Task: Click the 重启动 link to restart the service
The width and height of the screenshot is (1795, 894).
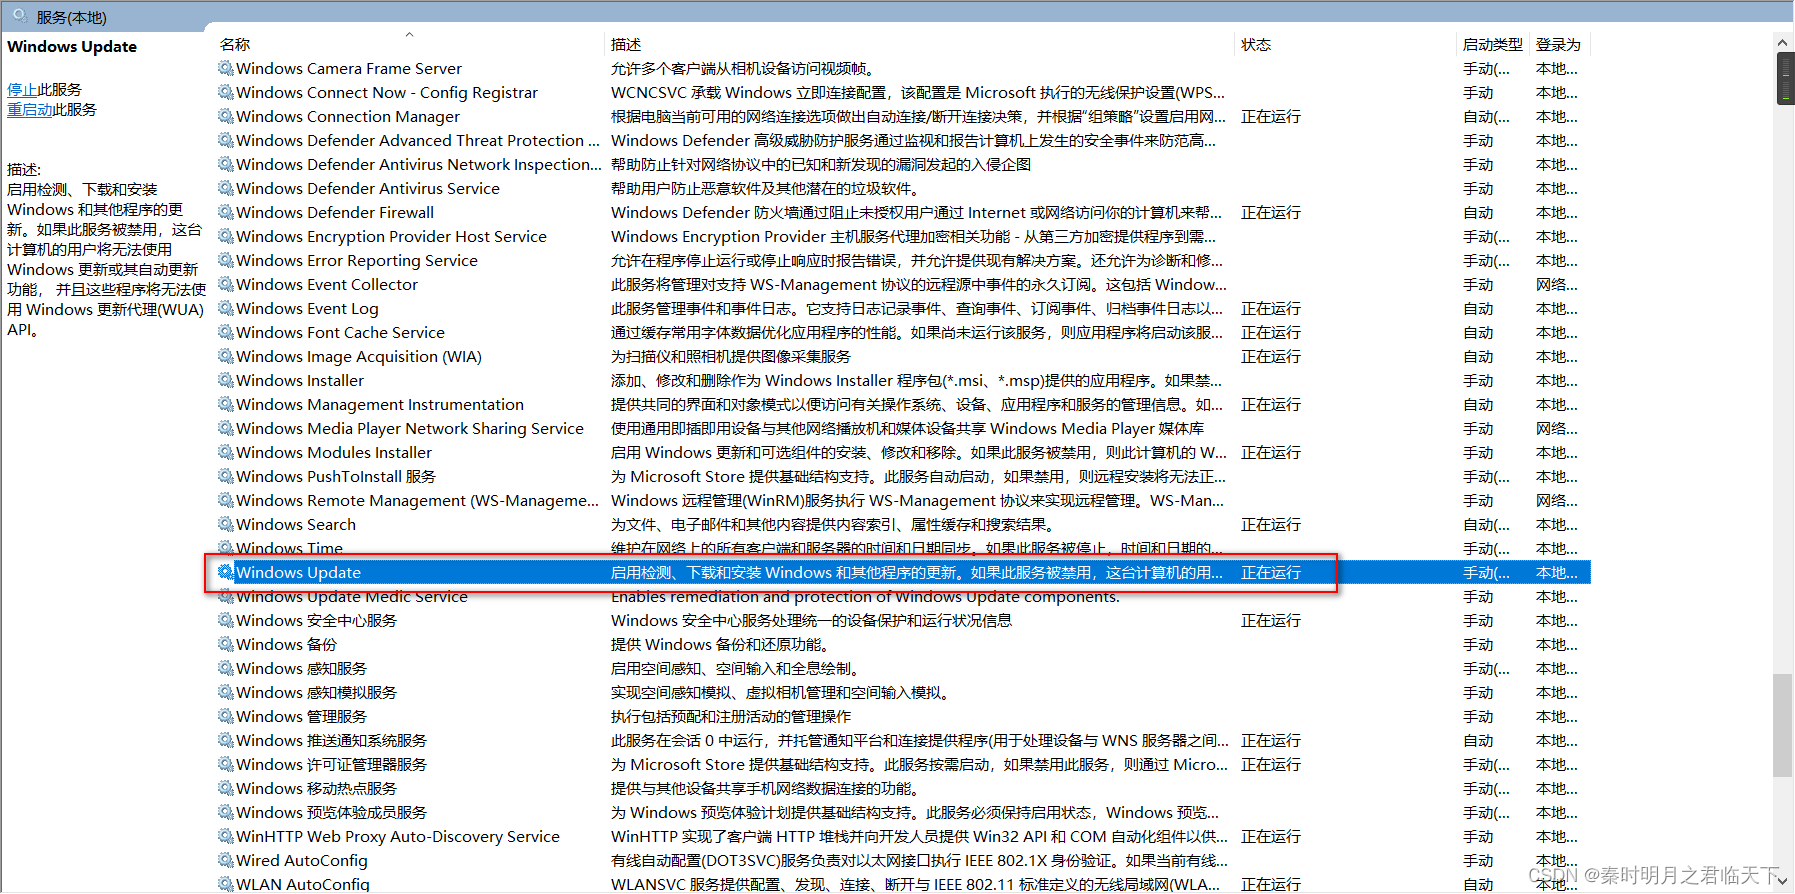Action: (x=29, y=110)
